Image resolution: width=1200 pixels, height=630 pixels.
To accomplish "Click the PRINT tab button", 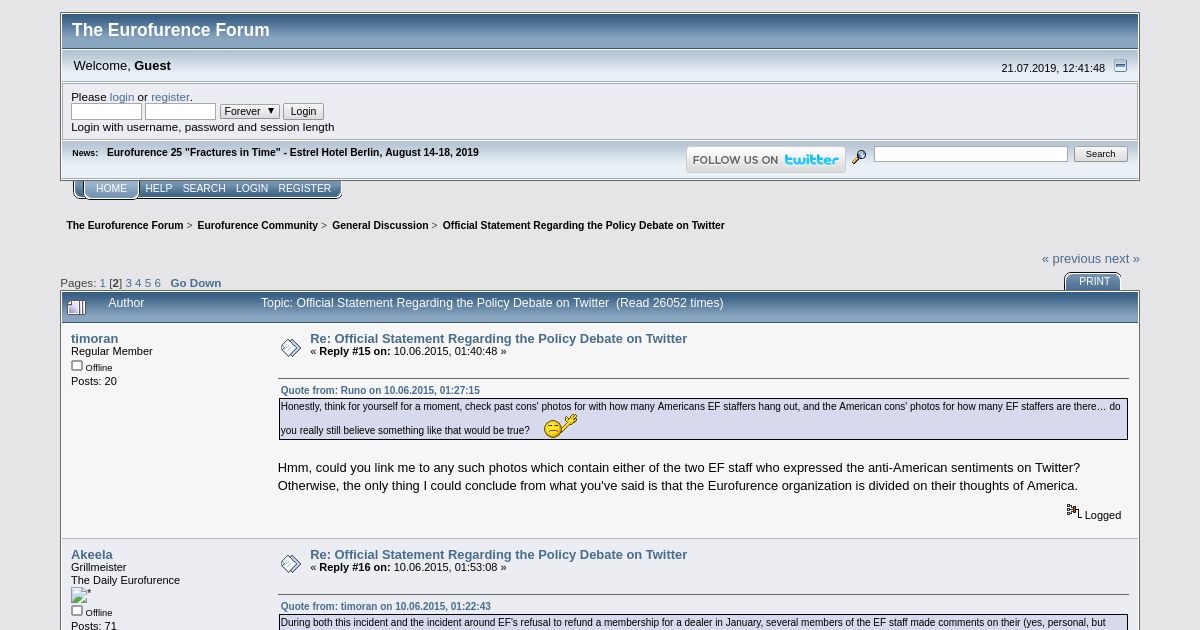I will (1094, 282).
